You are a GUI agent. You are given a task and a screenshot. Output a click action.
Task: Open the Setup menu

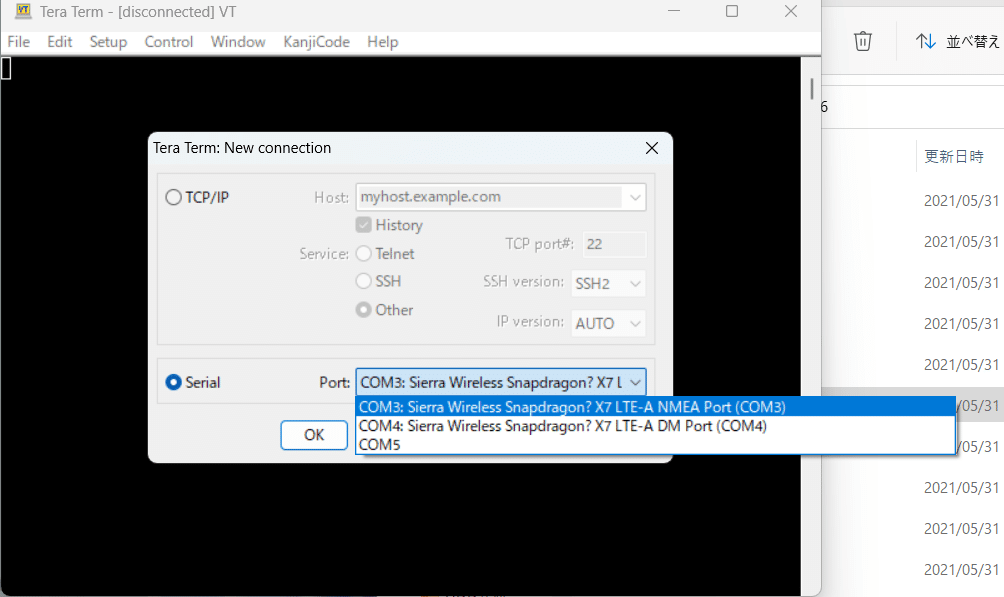[x=108, y=42]
